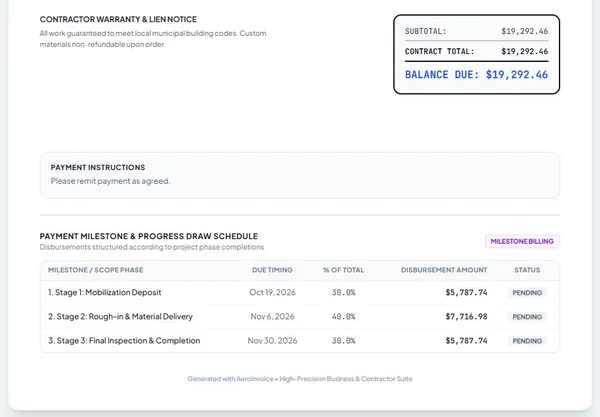Click due date "Nov 30, 2026"

[272, 340]
